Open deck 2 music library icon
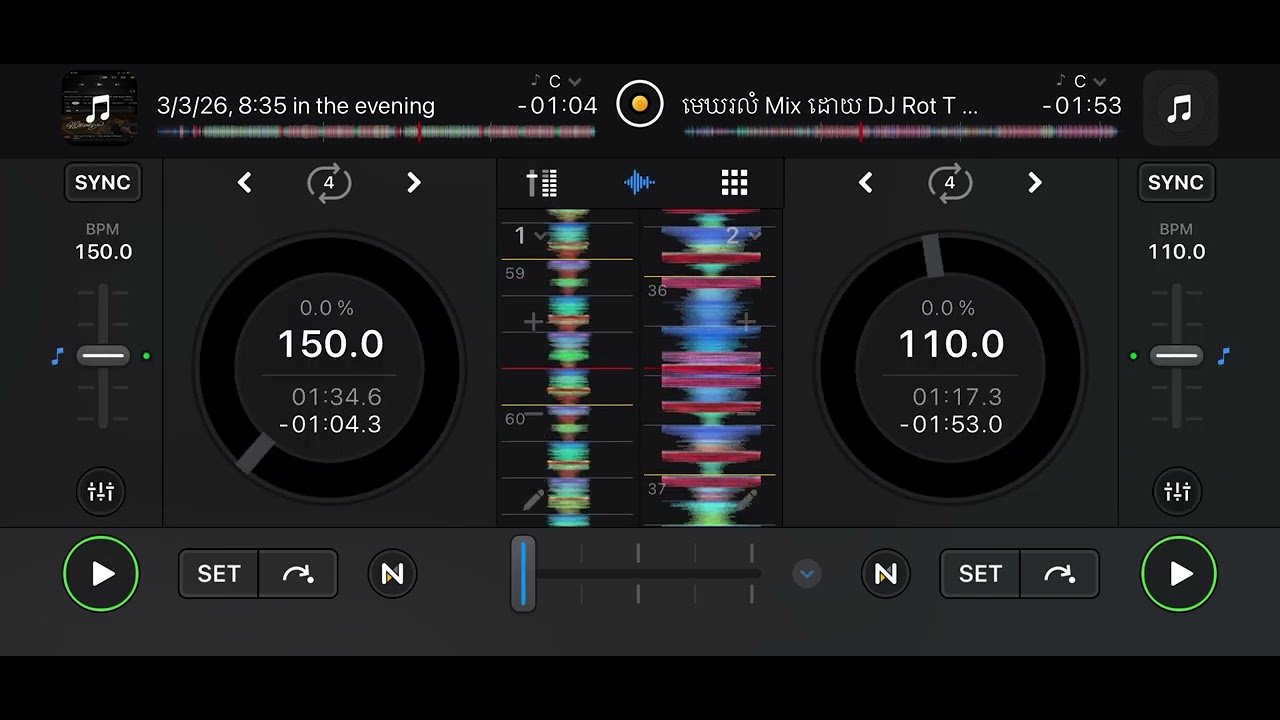Viewport: 1280px width, 720px height. (x=1180, y=107)
